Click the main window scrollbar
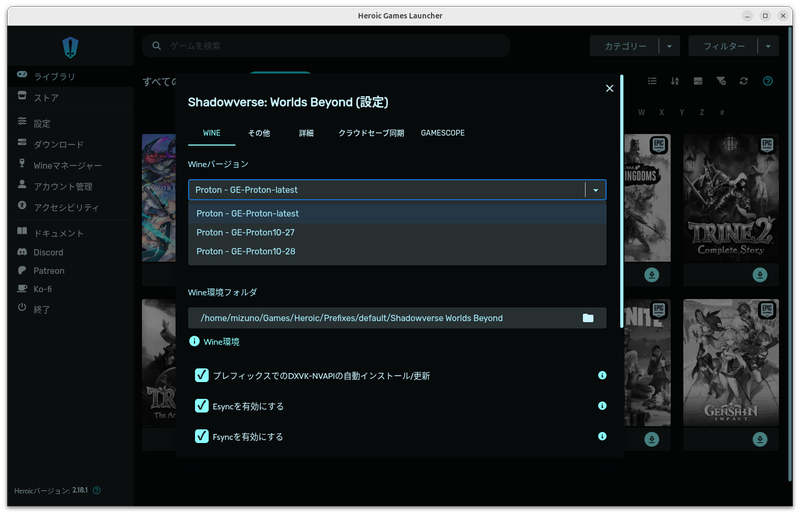The image size is (800, 515). (790, 253)
